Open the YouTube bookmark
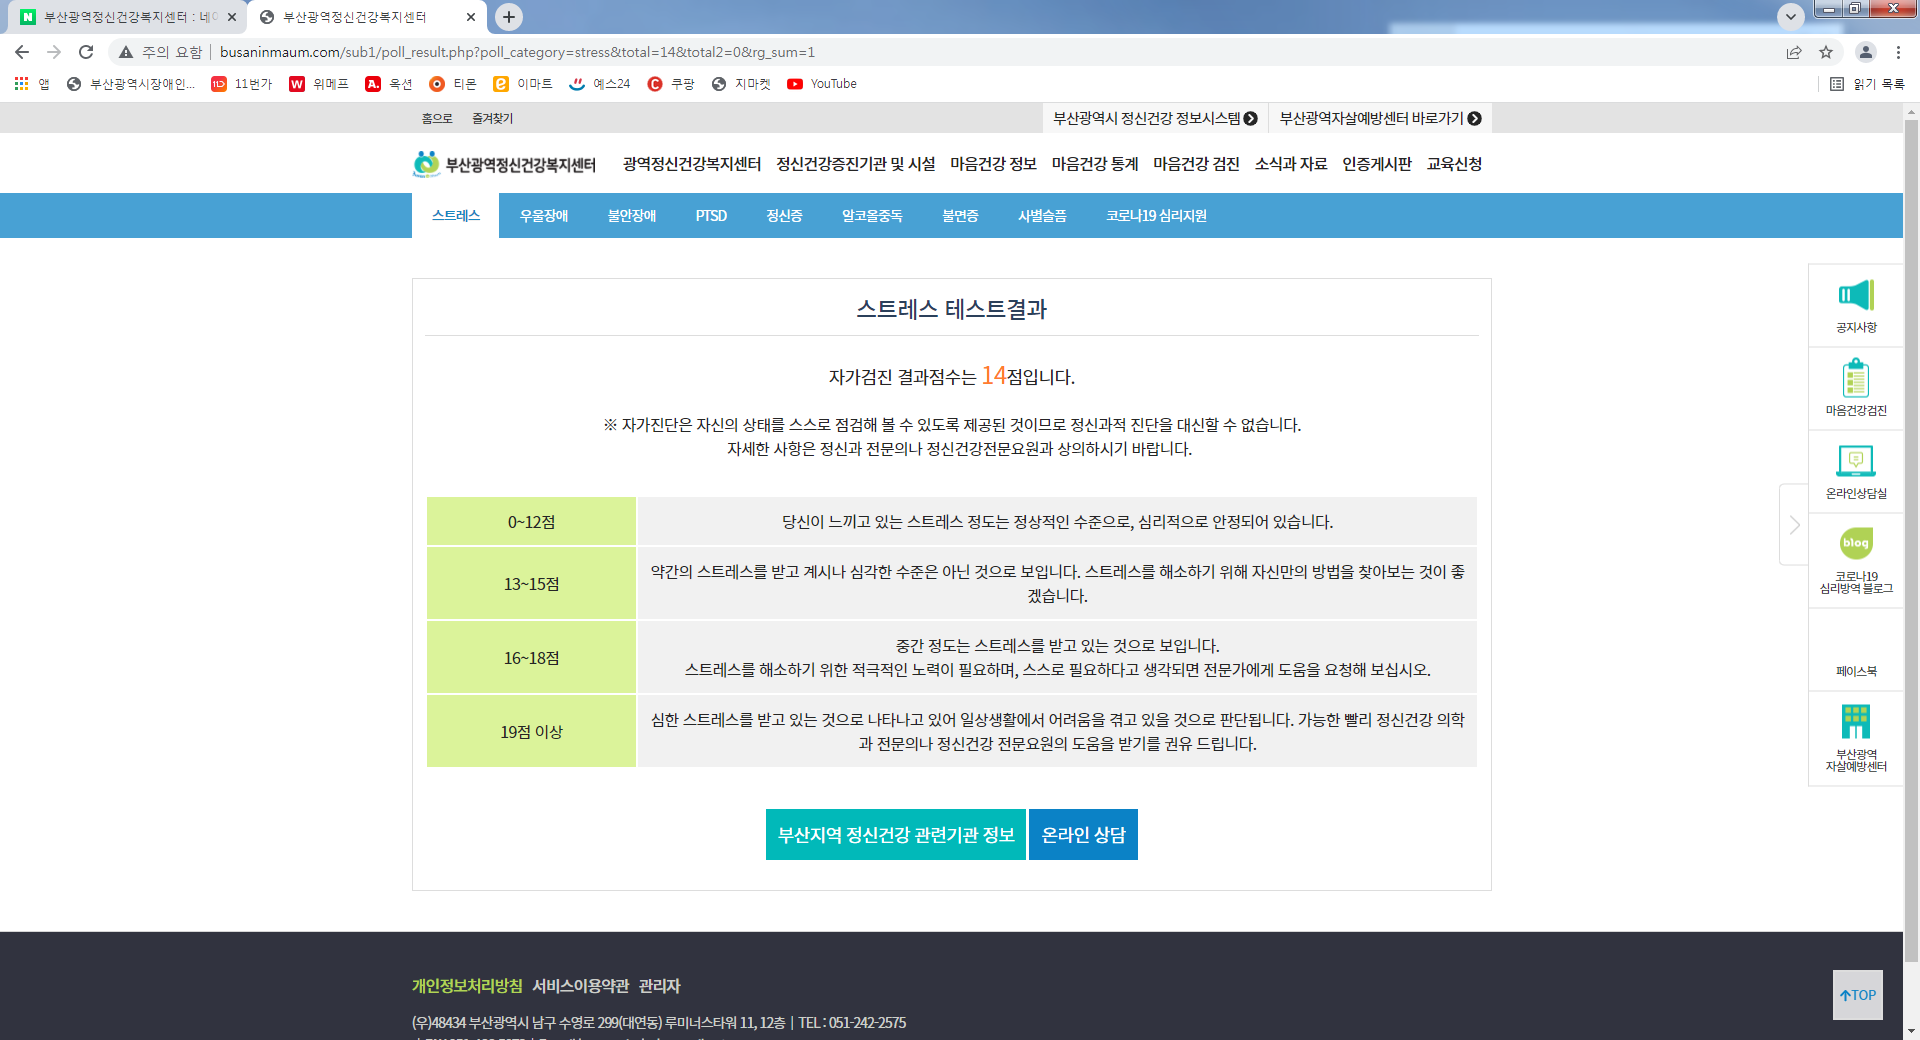This screenshot has height=1040, width=1920. (822, 84)
